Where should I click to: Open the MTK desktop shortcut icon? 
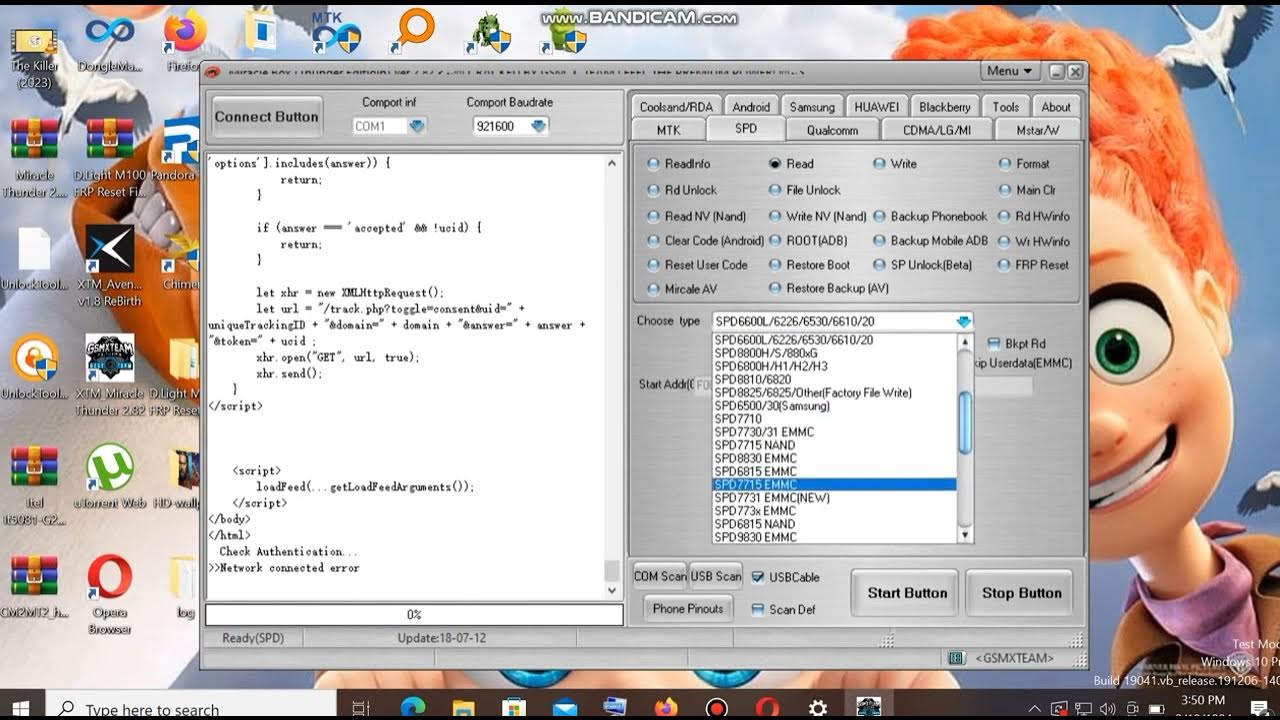[x=336, y=32]
